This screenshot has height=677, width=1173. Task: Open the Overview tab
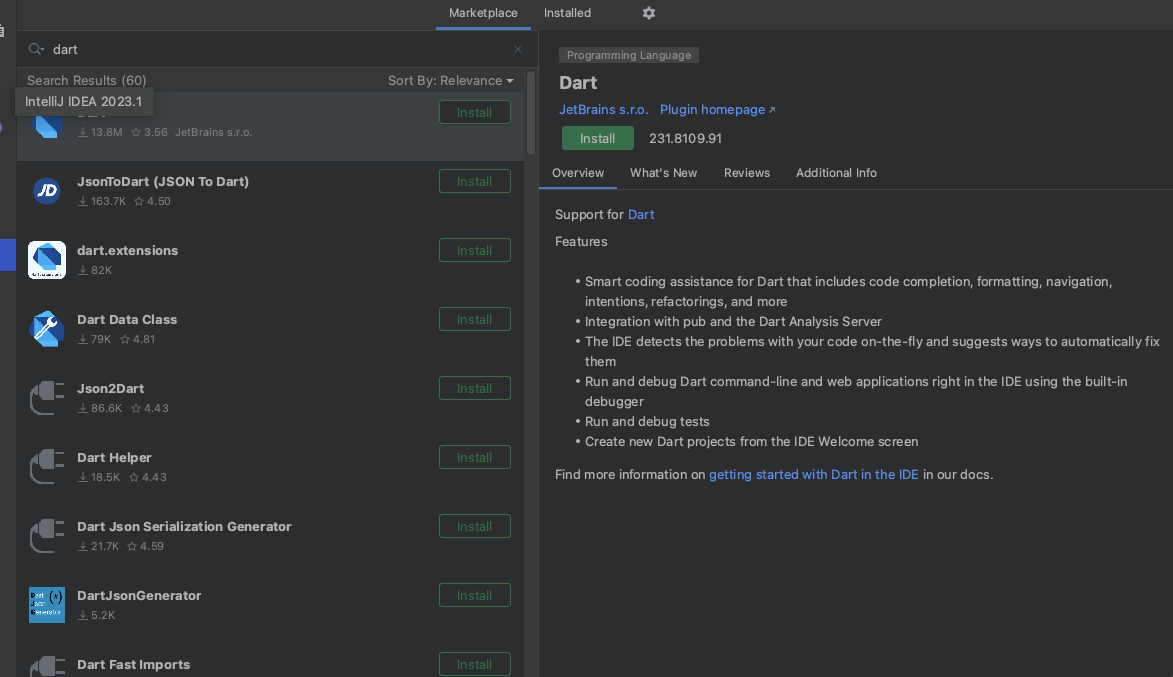pos(578,173)
